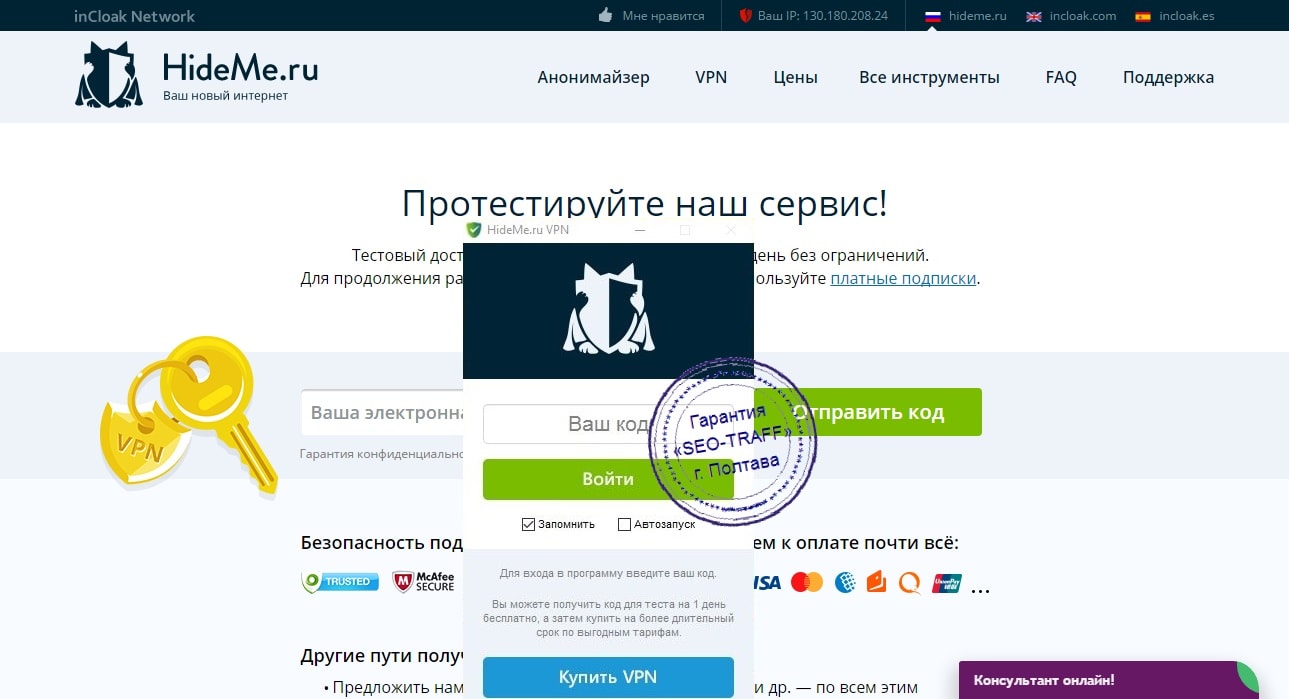Click the more payment methods ellipsis
Screen dimensions: 1289x699
coord(980,589)
